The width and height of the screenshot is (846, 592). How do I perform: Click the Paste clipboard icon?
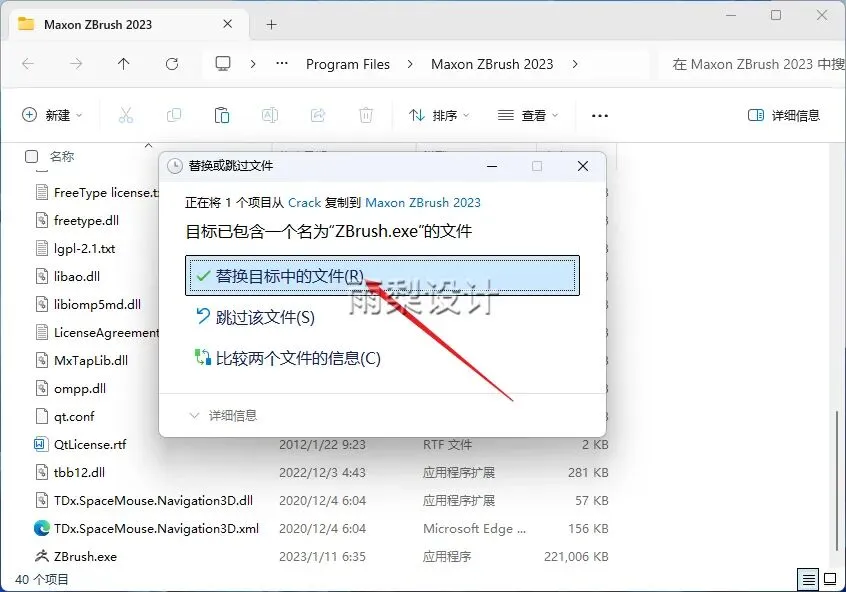[222, 115]
